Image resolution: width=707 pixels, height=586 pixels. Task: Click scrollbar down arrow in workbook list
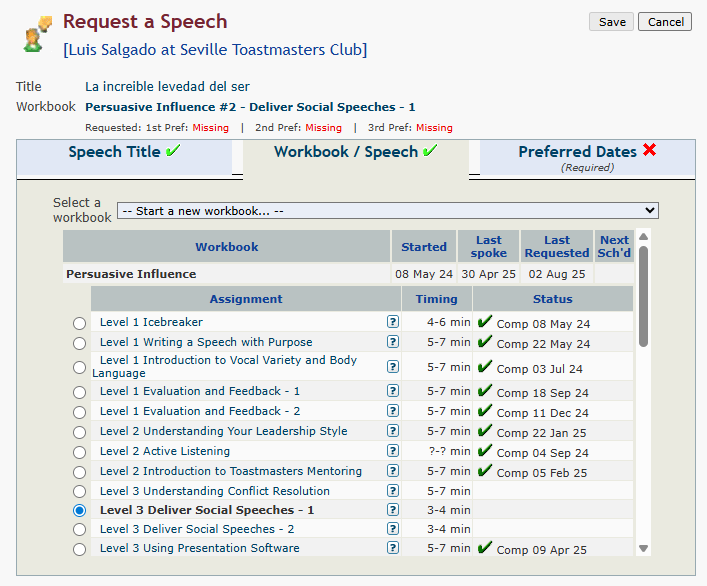click(x=643, y=548)
